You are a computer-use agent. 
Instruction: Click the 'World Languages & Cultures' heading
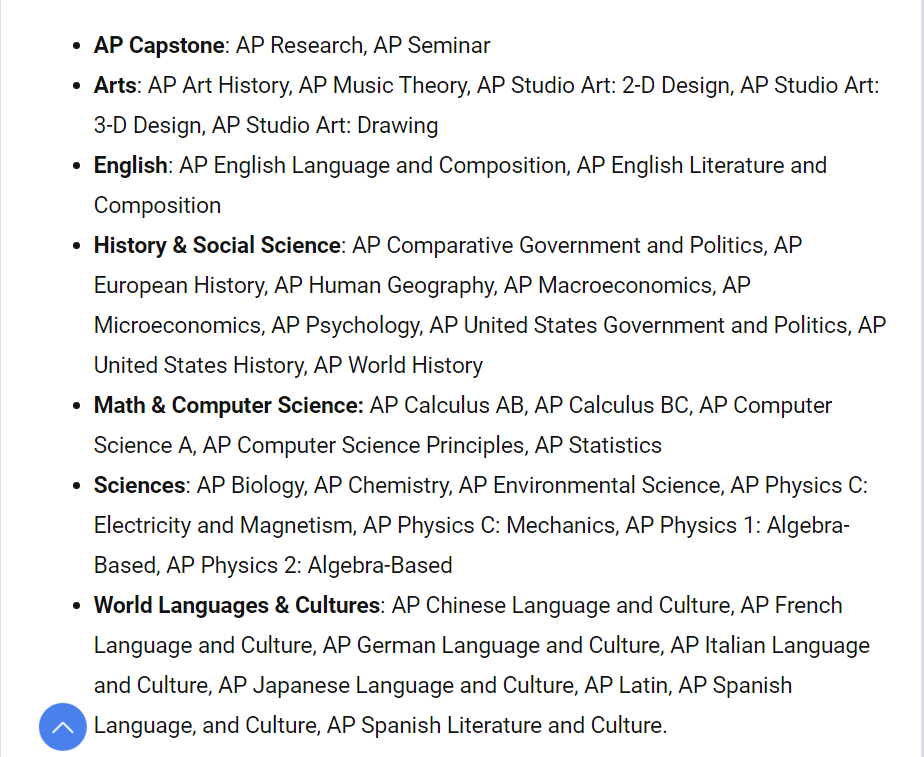click(x=236, y=606)
